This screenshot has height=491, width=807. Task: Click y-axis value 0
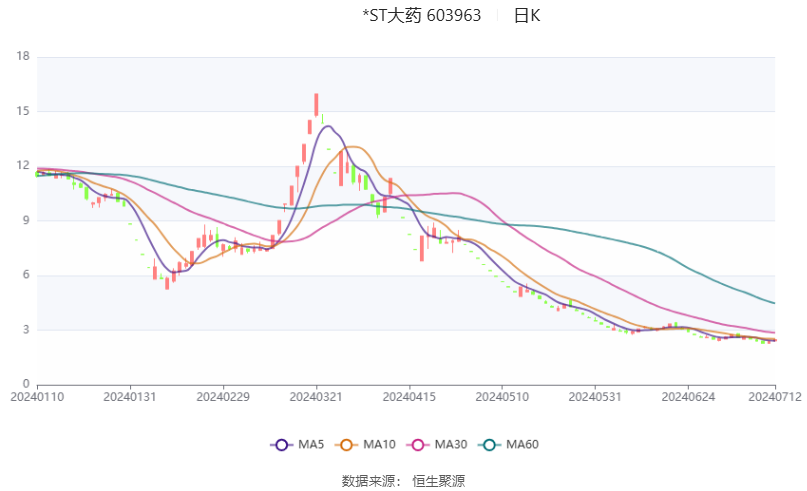(26, 384)
